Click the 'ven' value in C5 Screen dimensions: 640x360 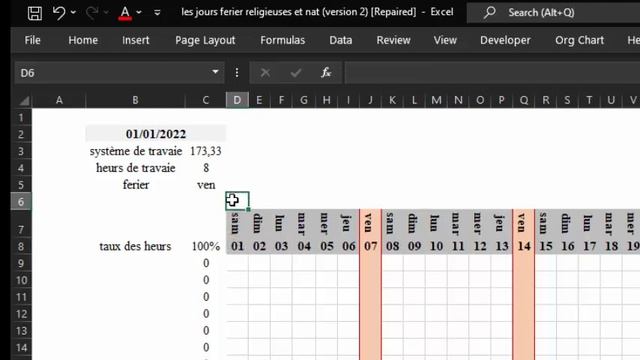pyautogui.click(x=206, y=185)
